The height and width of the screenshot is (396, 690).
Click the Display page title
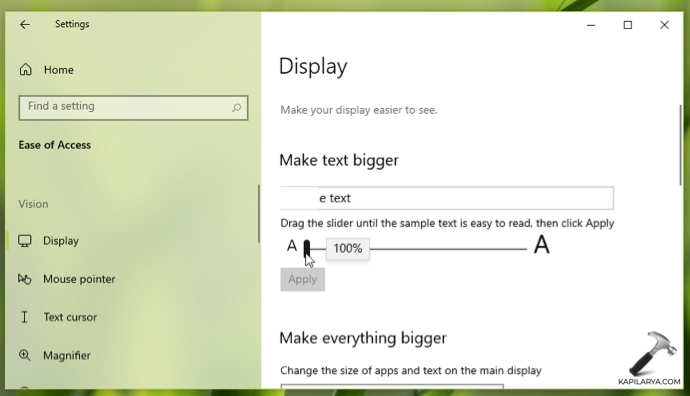point(313,67)
